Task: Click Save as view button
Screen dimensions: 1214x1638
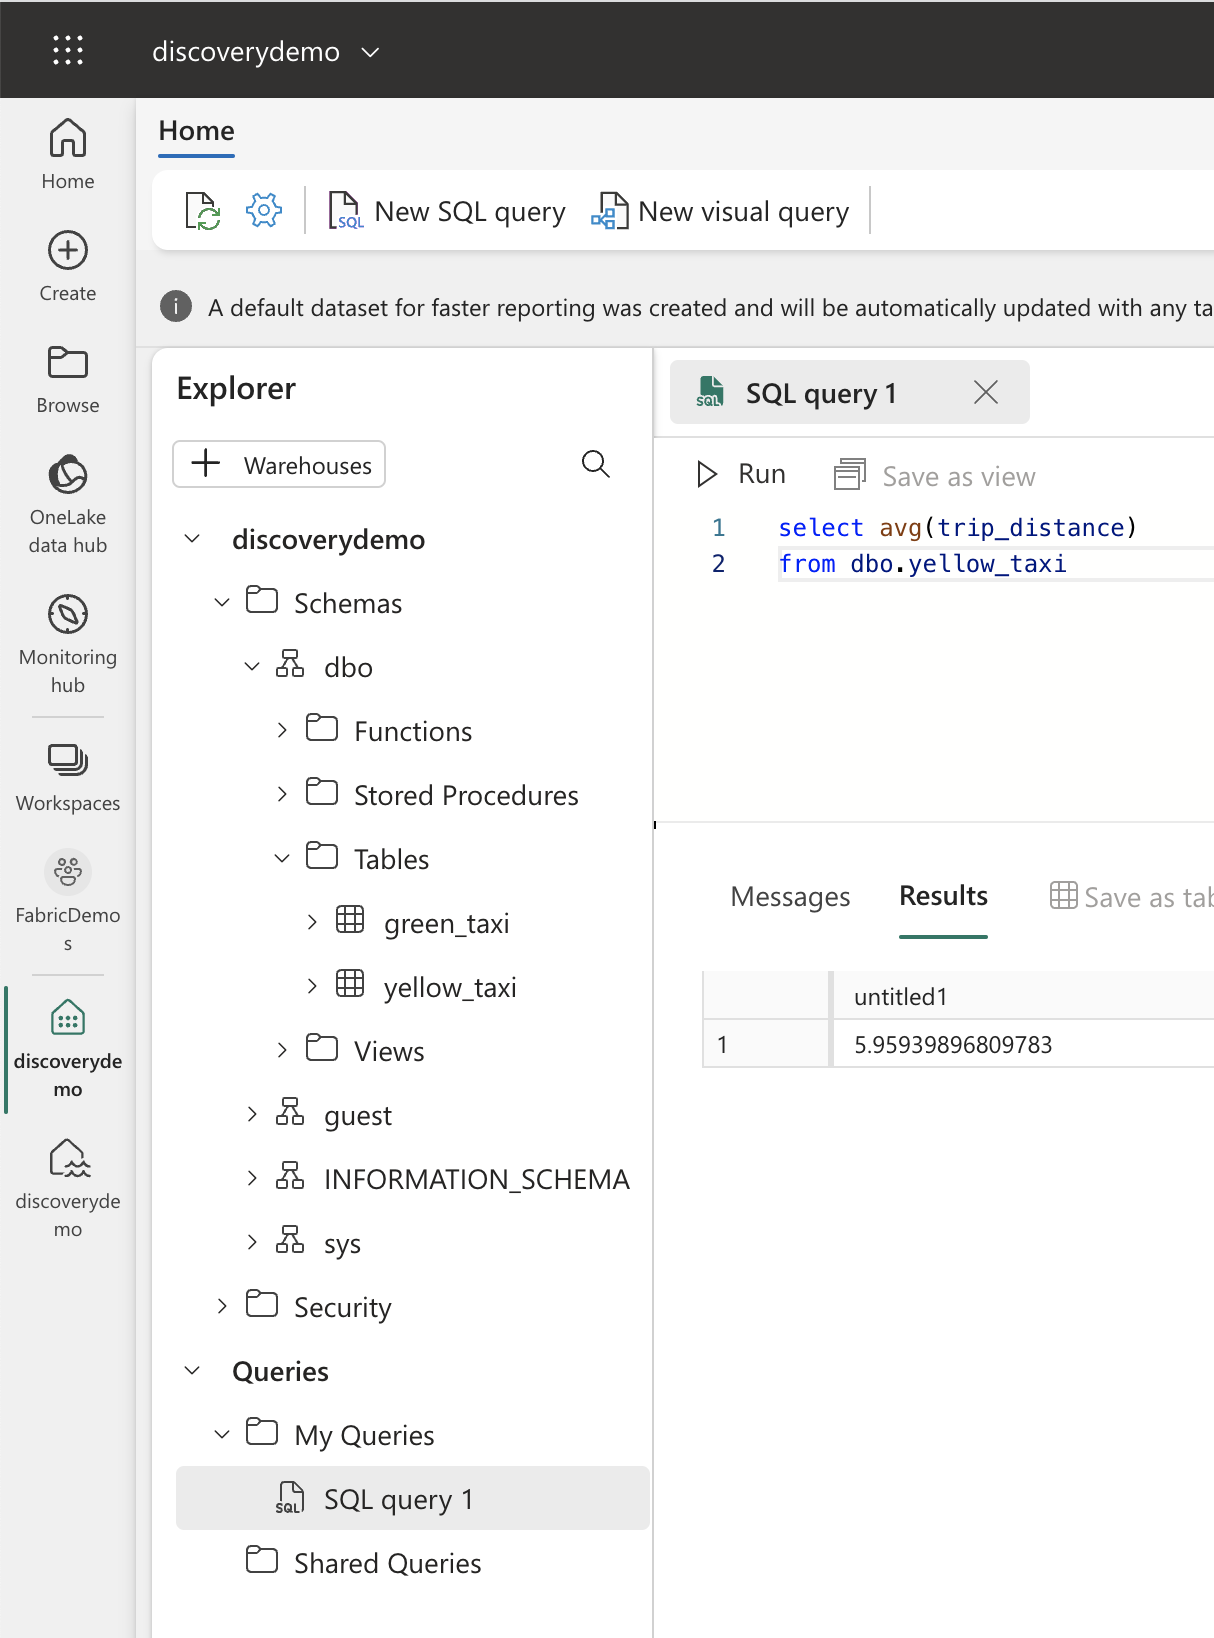Action: 935,476
